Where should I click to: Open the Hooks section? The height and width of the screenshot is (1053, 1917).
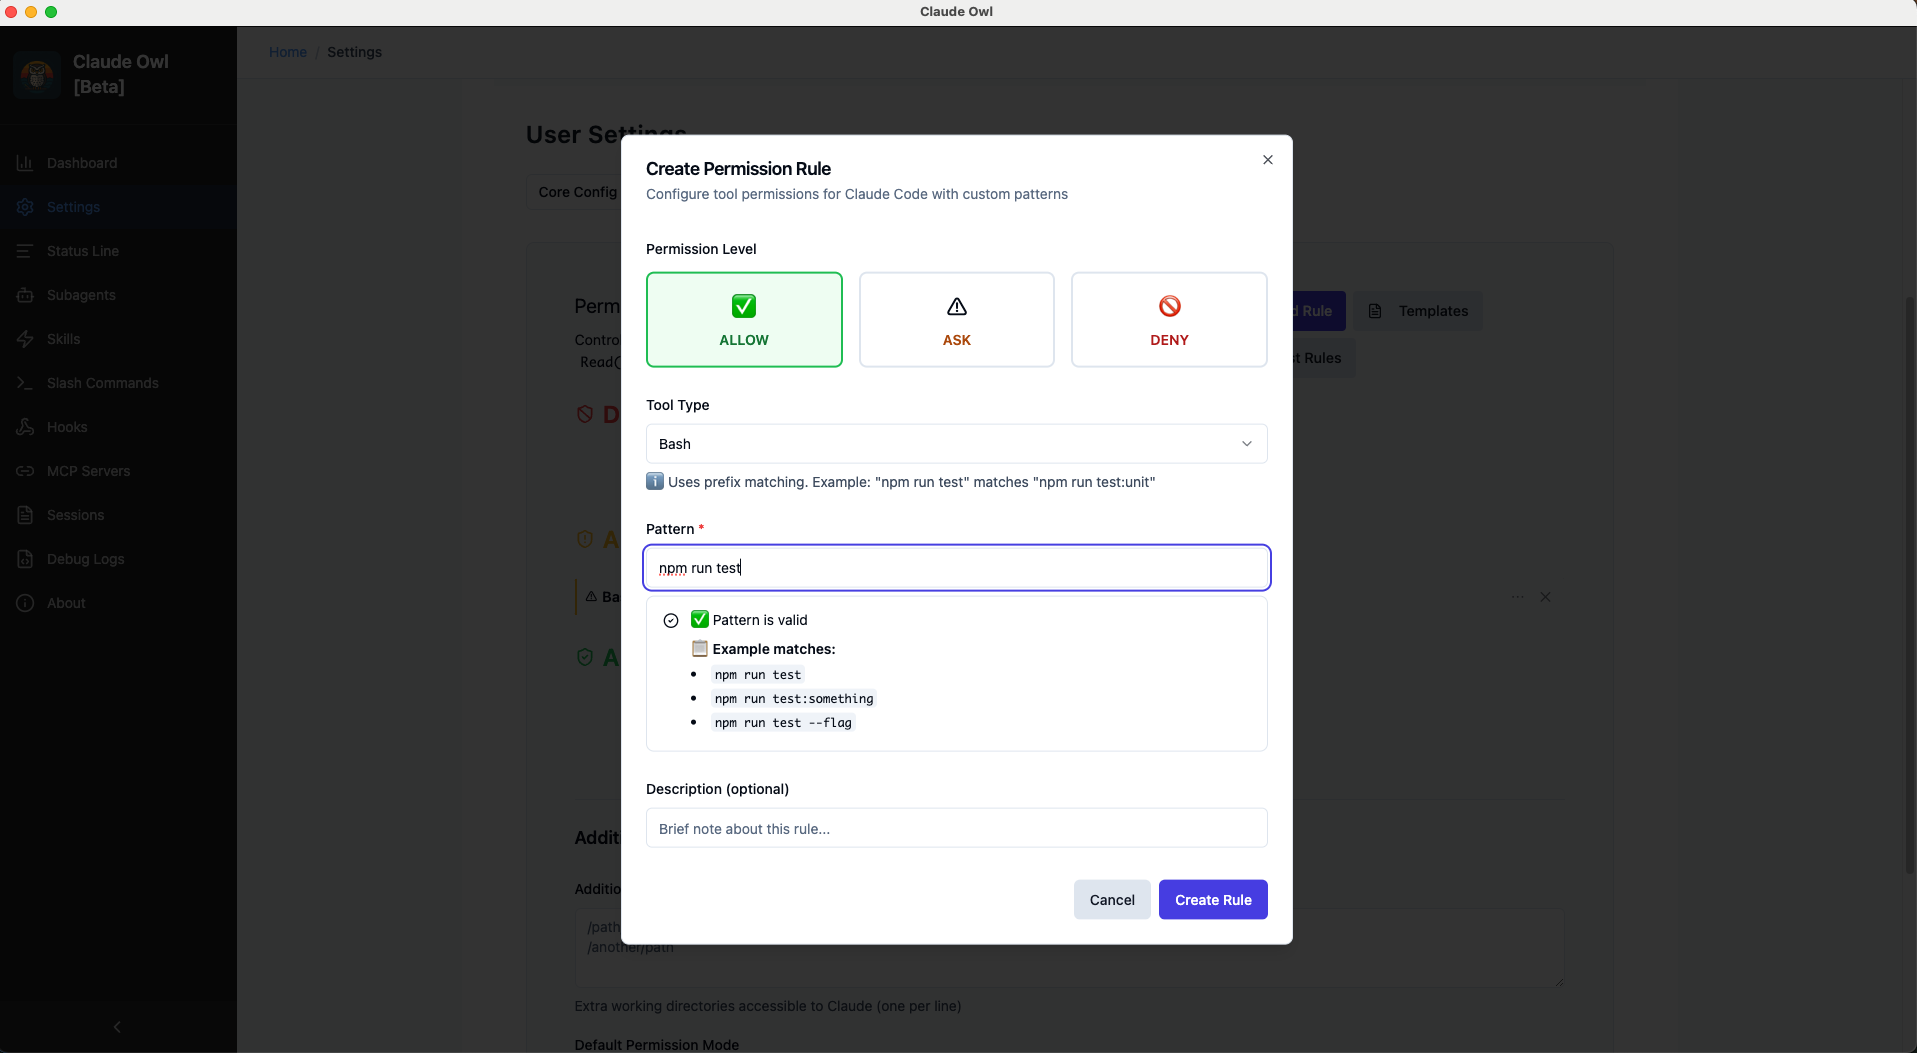pyautogui.click(x=68, y=427)
